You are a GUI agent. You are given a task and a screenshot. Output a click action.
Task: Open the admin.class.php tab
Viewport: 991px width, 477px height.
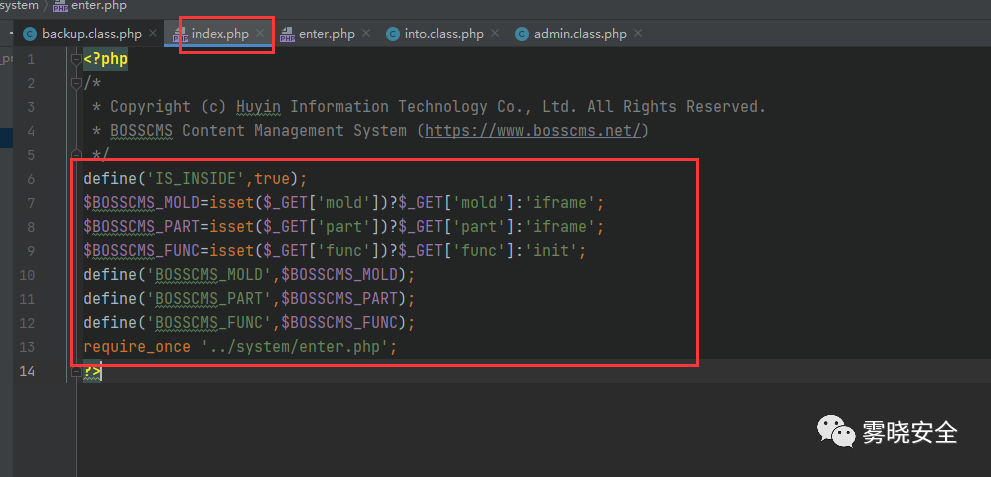point(579,34)
